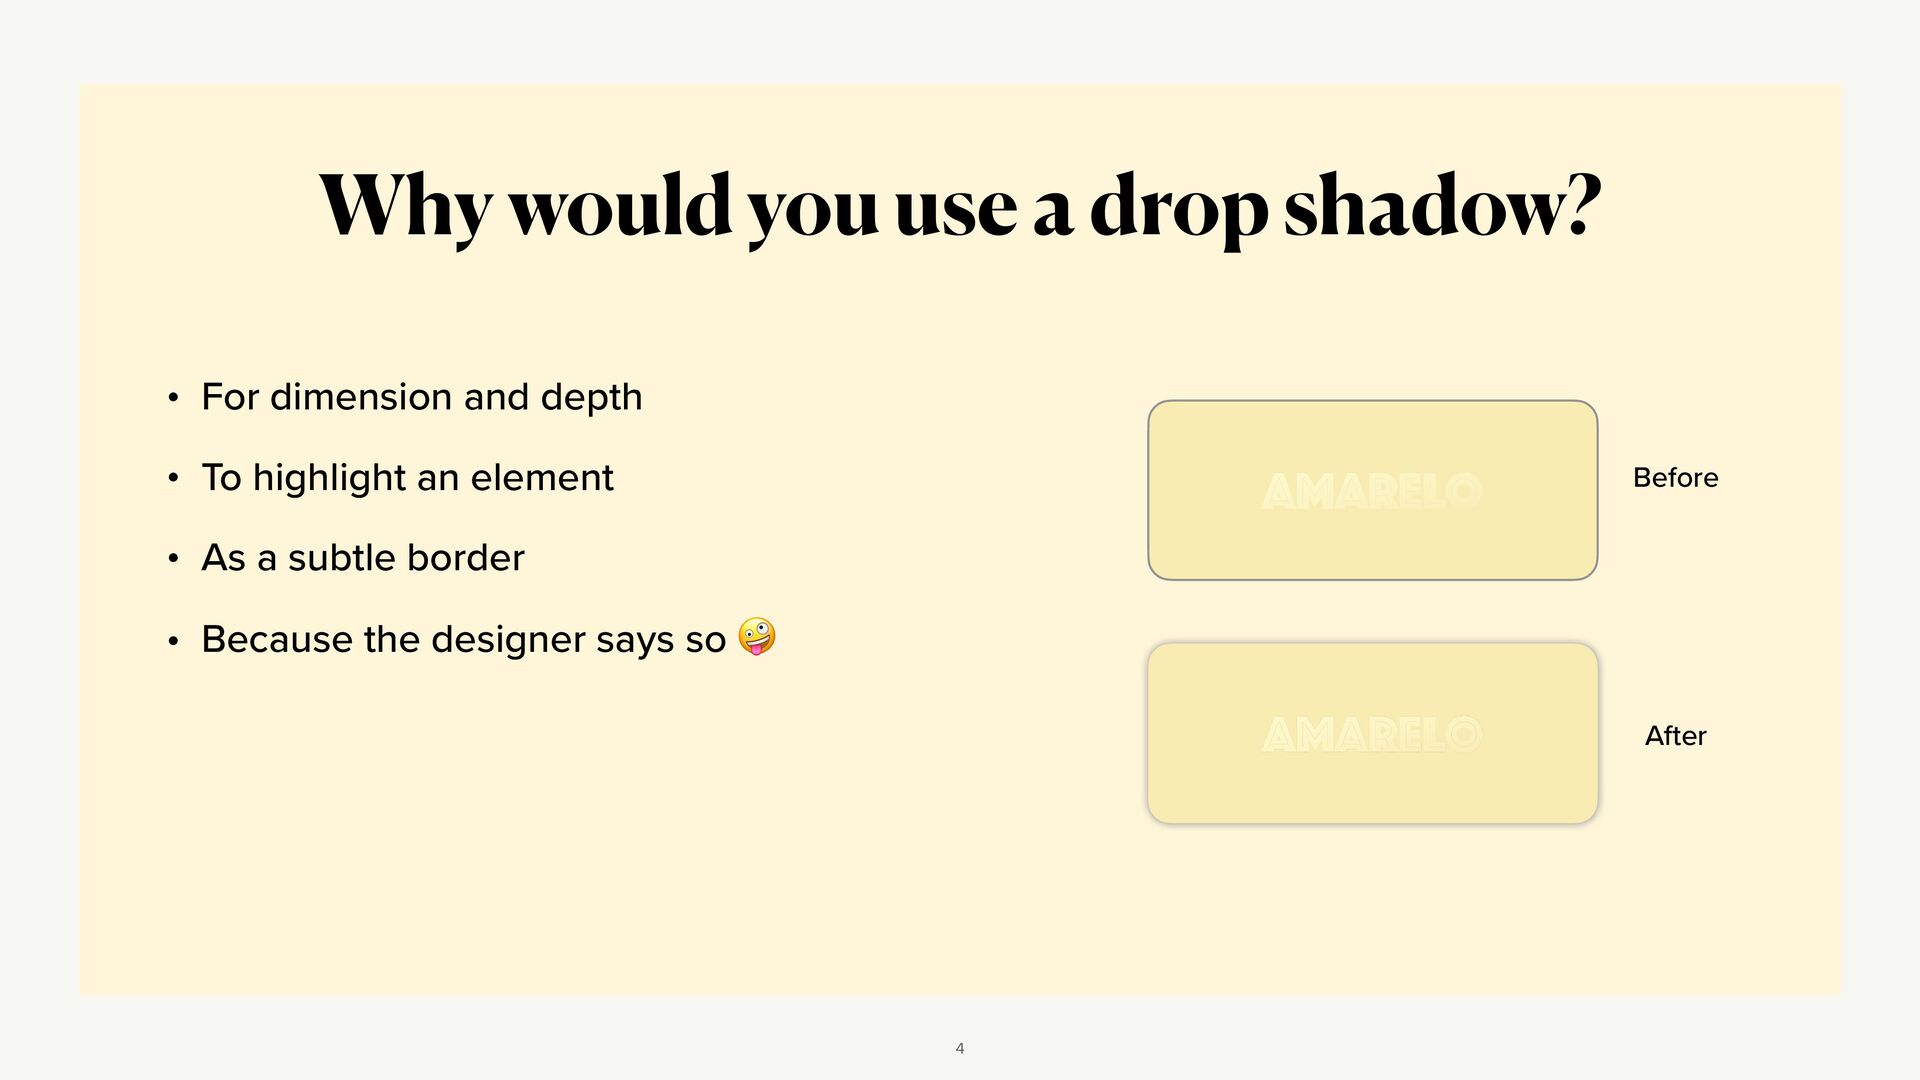Click the word 'shadow?' in the title
This screenshot has width=1920, height=1080.
tap(1442, 205)
